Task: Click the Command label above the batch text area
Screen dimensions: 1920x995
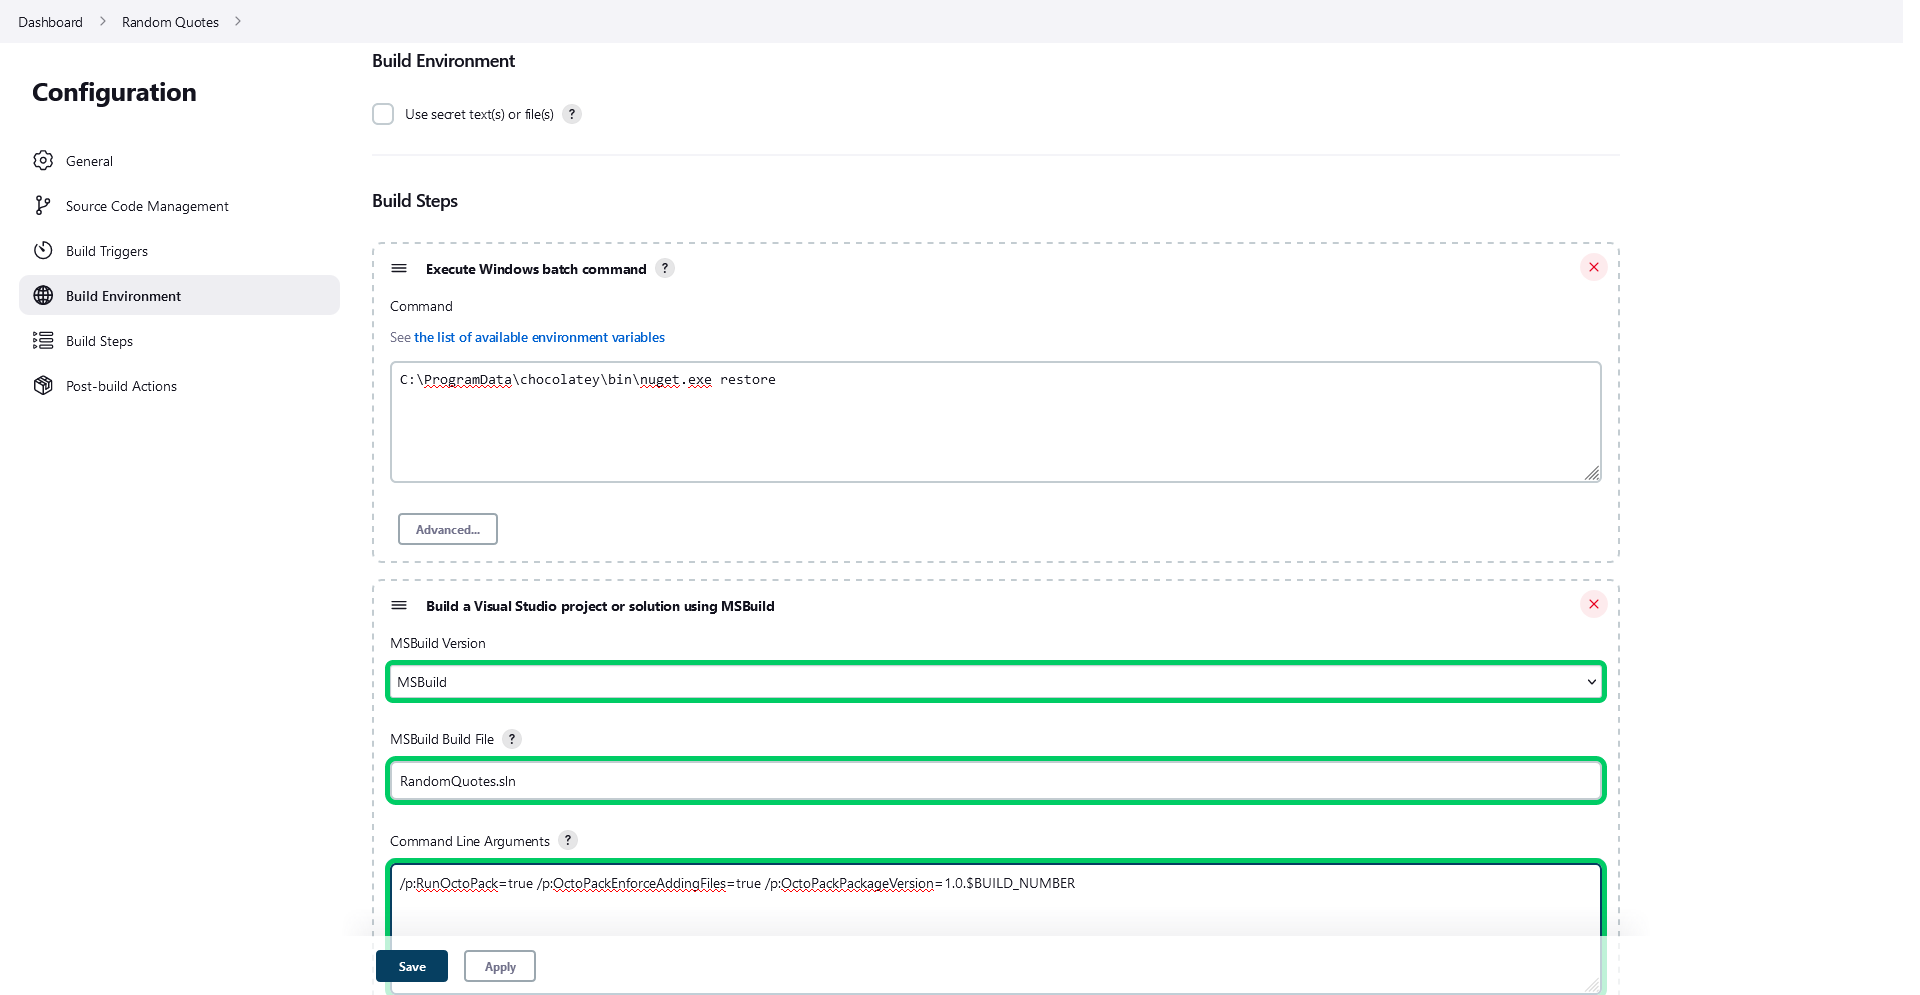Action: (x=421, y=306)
